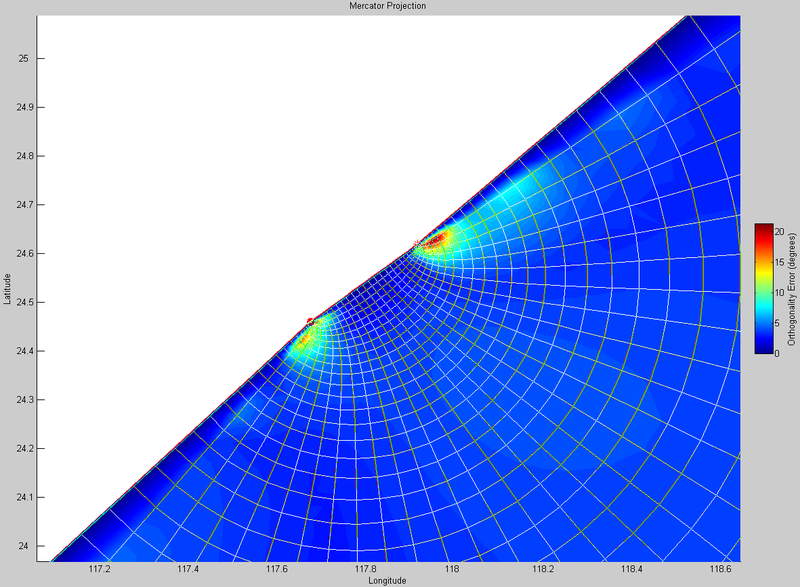Screen dimensions: 800x587
Task: Click colorbar tick label "0"
Action: click(x=777, y=353)
